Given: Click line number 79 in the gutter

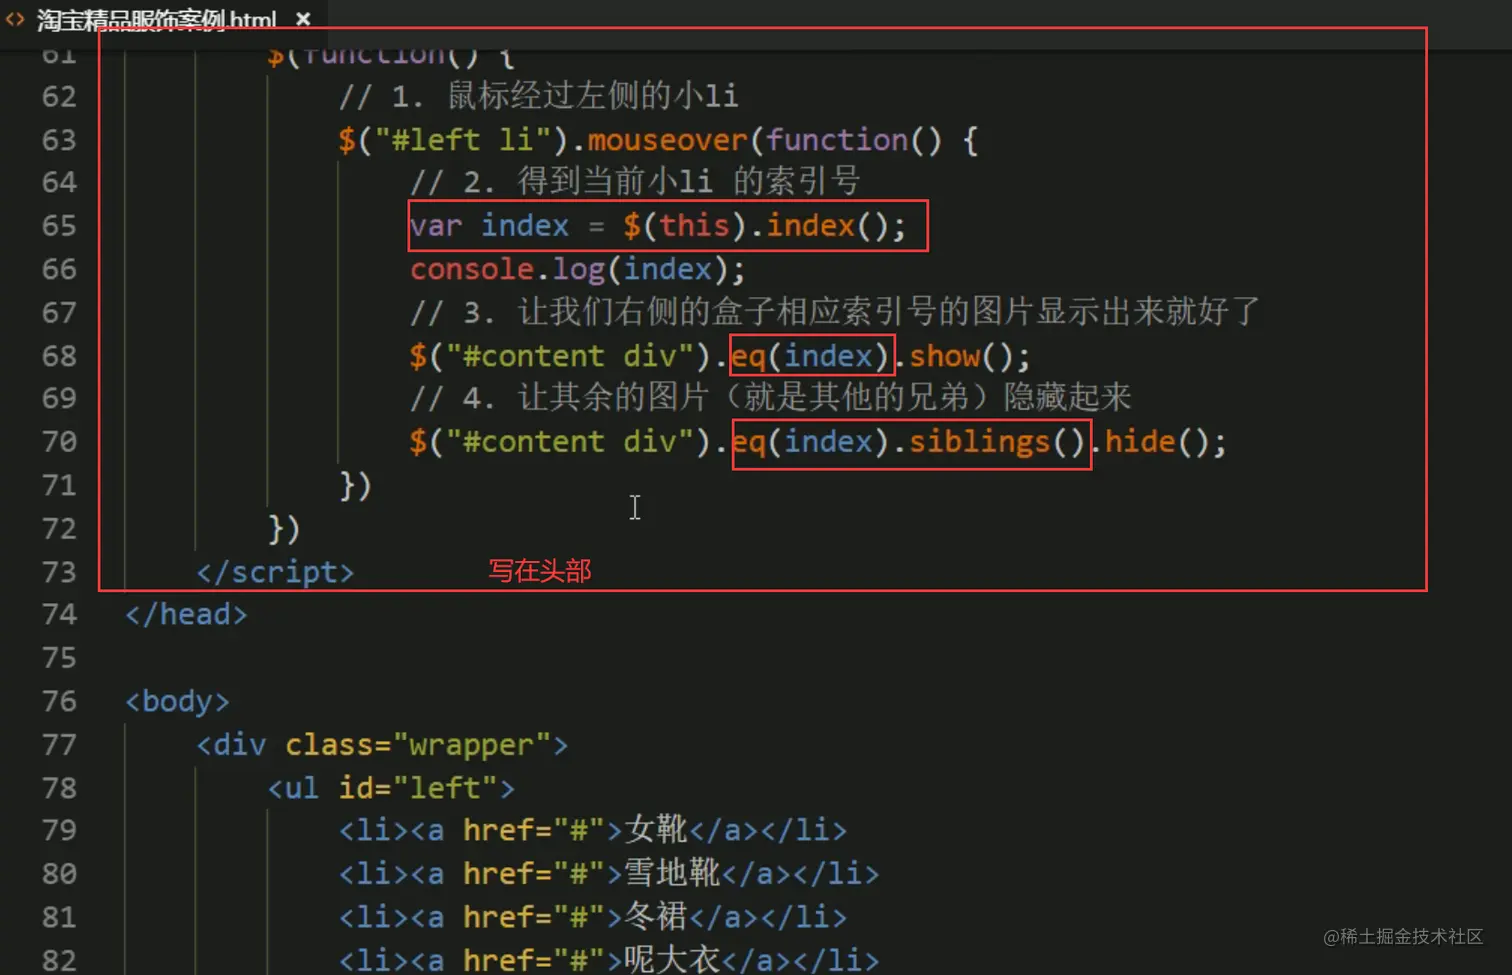Looking at the screenshot, I should pyautogui.click(x=59, y=831).
